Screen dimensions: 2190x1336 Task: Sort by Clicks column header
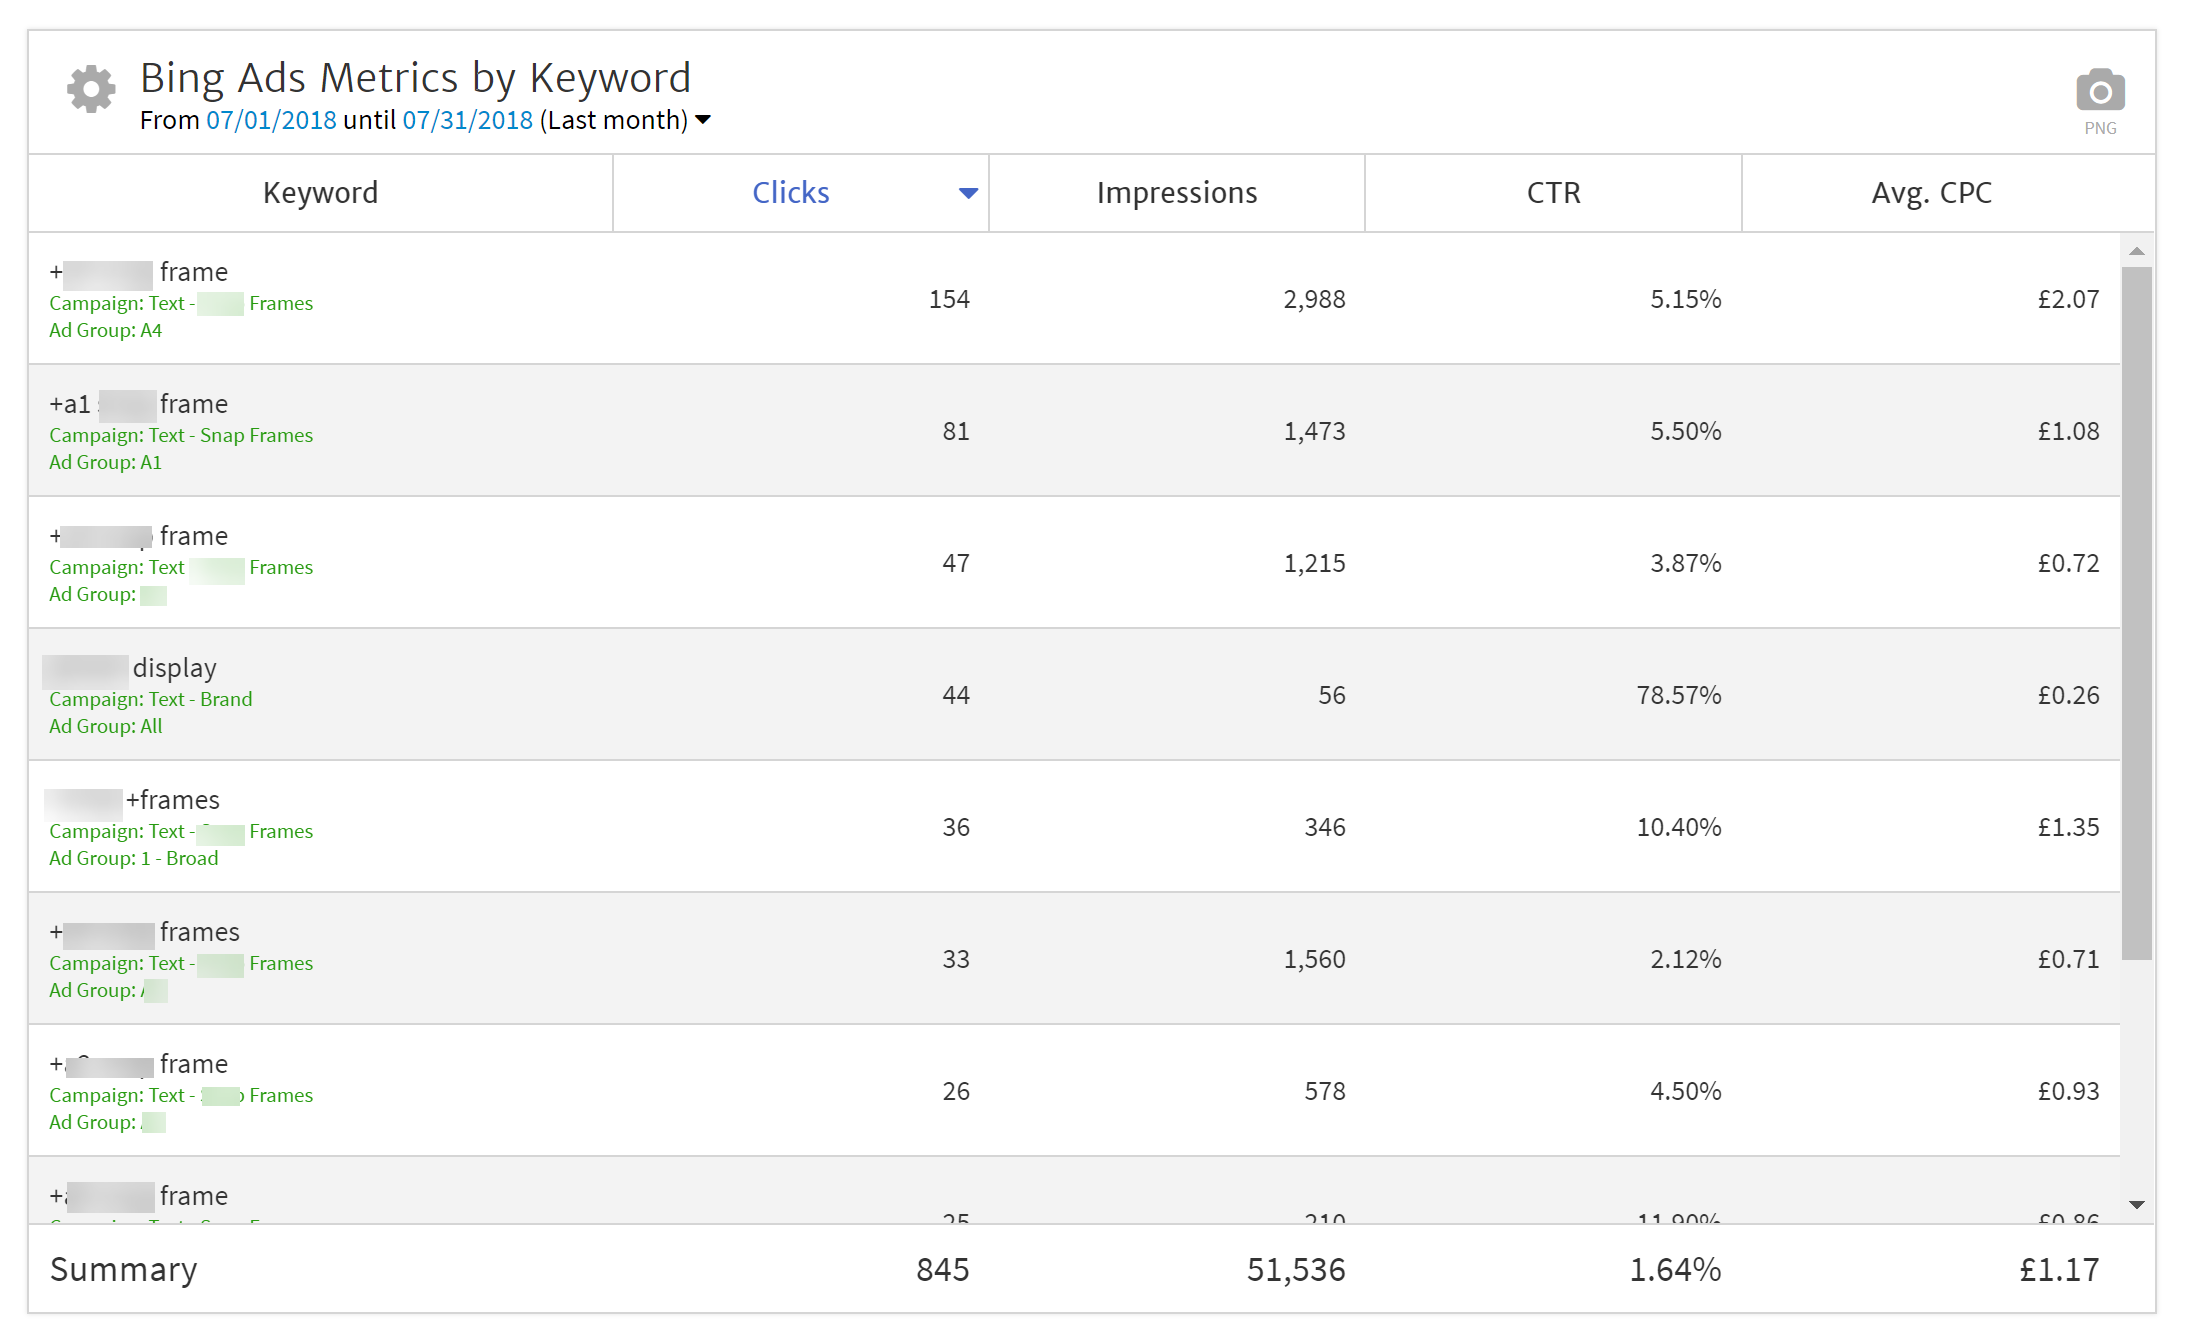[x=790, y=193]
